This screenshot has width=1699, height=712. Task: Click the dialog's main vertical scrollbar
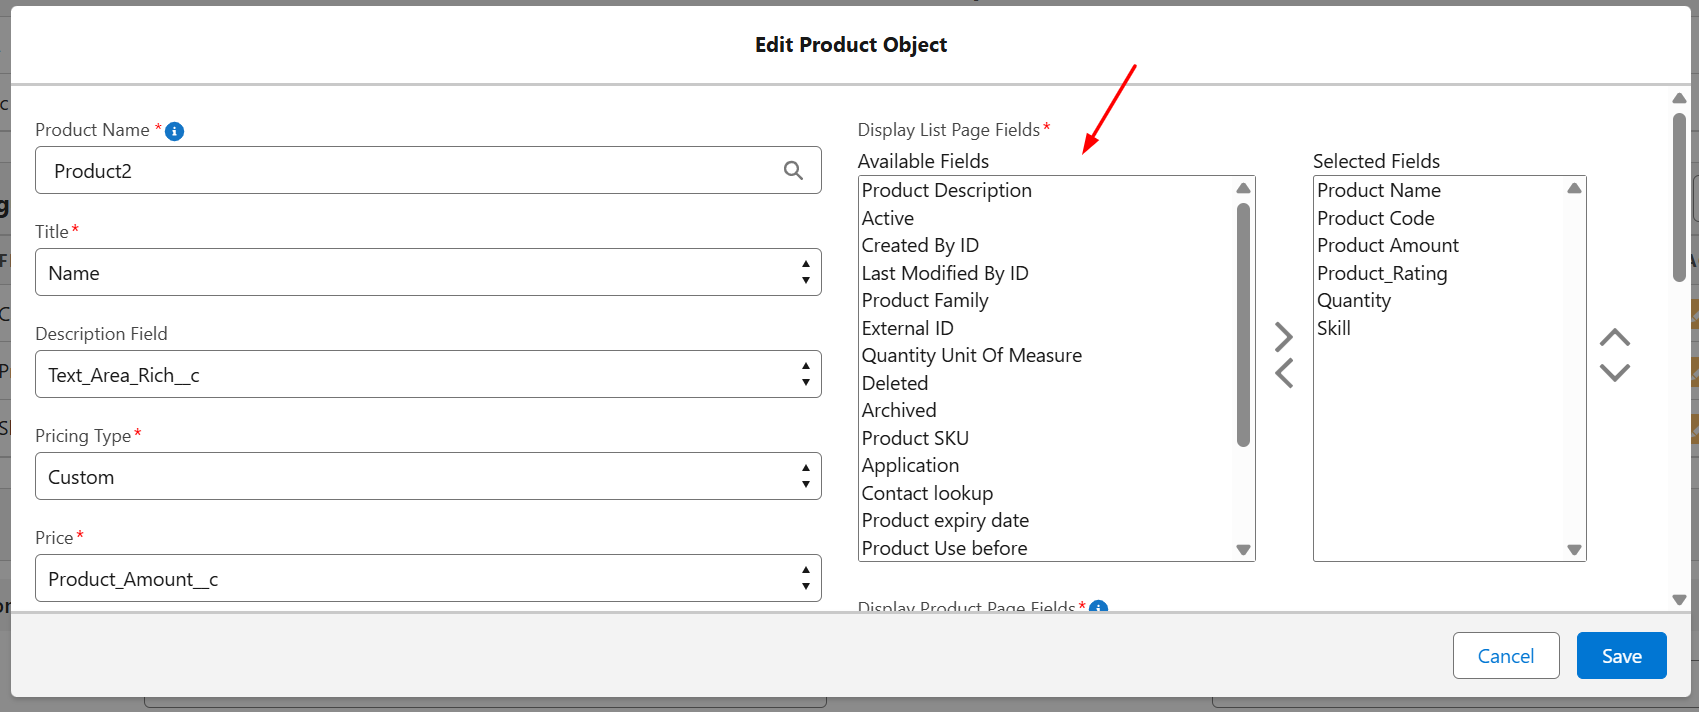click(1679, 200)
